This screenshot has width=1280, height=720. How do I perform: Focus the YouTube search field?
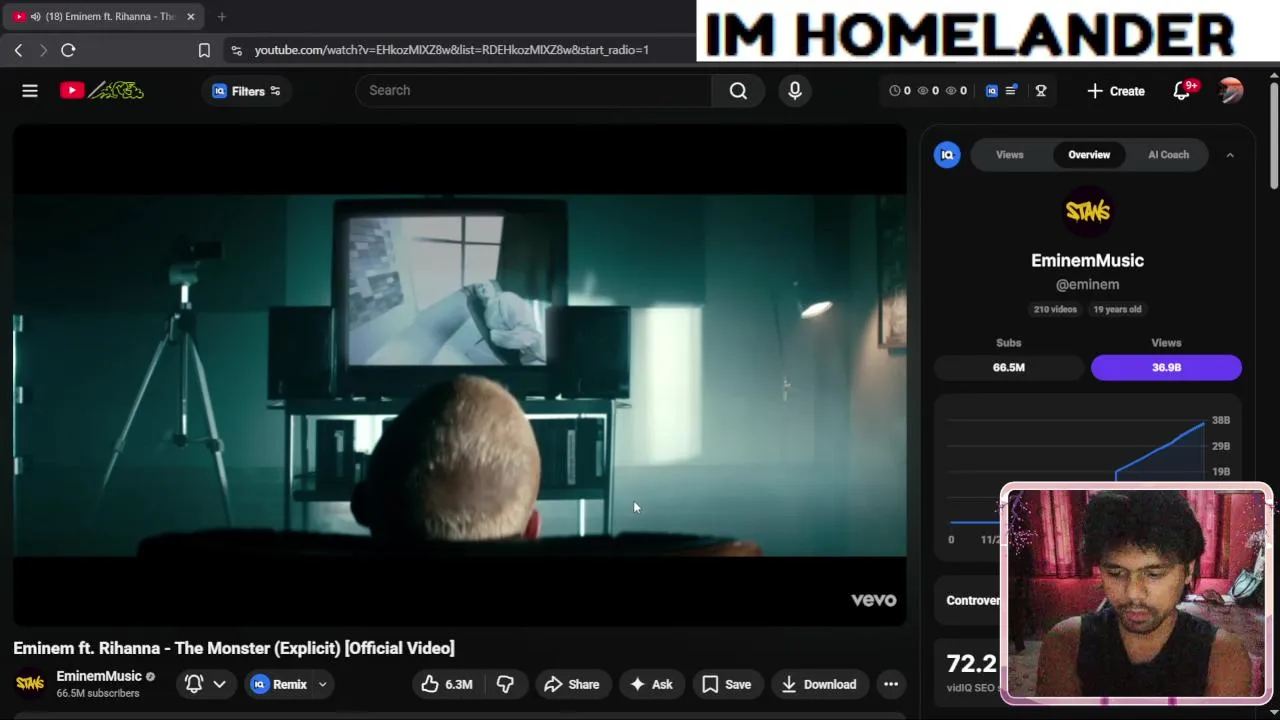coord(533,90)
